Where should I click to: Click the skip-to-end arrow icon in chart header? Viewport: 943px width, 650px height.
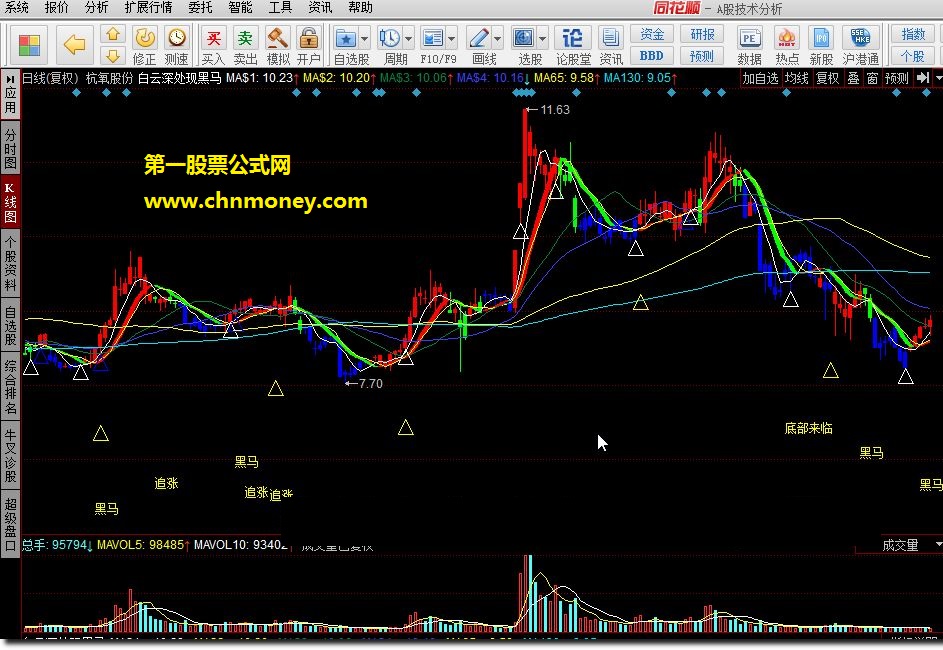(923, 78)
